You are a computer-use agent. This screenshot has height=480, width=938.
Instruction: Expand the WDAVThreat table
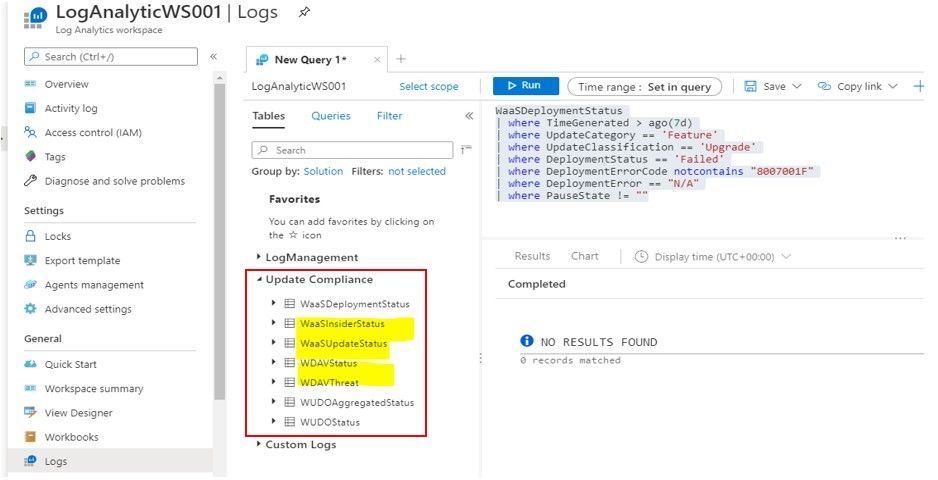(273, 381)
